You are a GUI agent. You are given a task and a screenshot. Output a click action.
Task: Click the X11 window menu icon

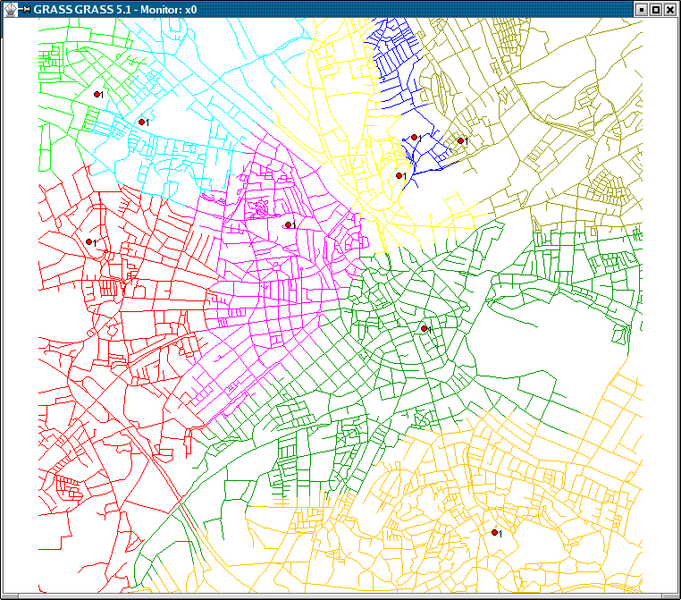point(10,9)
